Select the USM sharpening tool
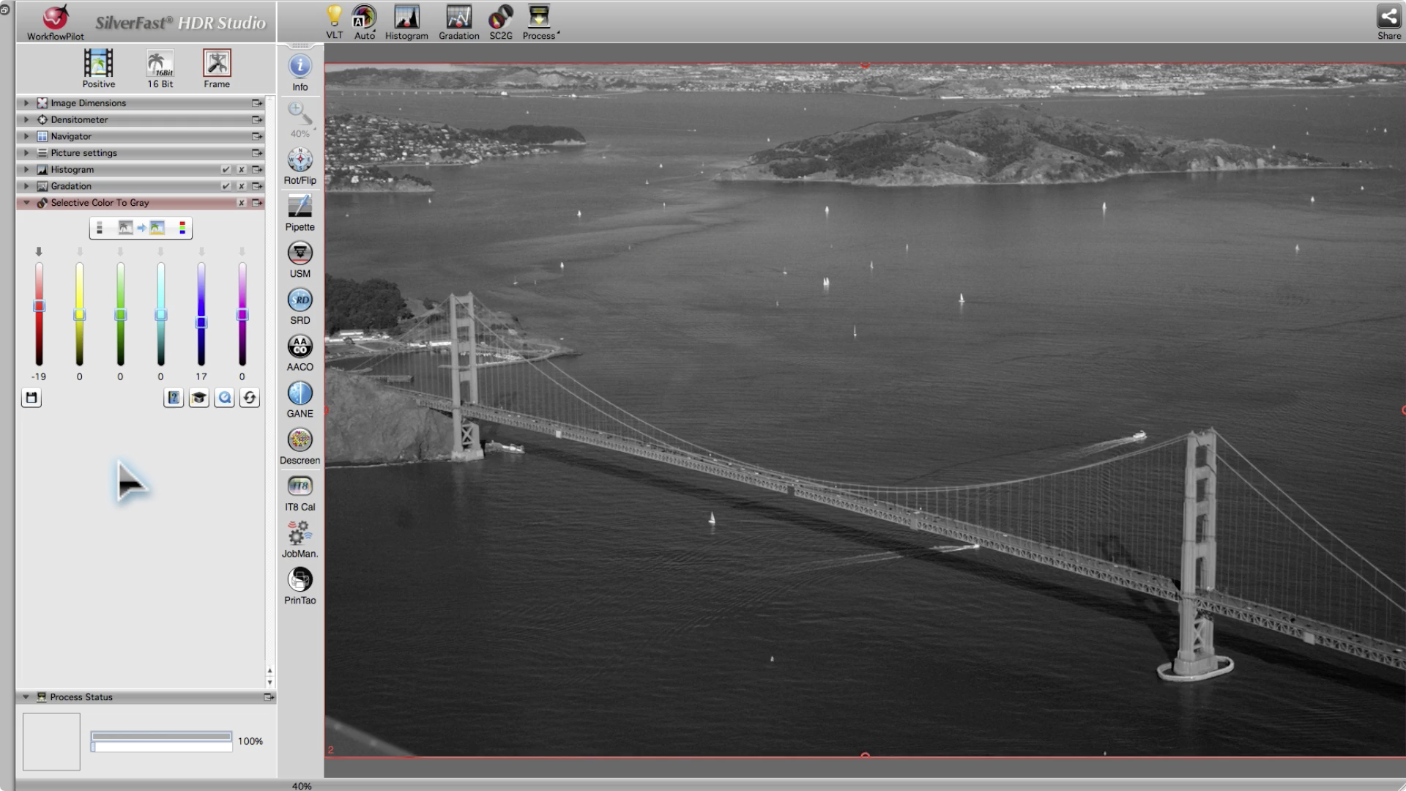Image resolution: width=1406 pixels, height=791 pixels. 300,254
